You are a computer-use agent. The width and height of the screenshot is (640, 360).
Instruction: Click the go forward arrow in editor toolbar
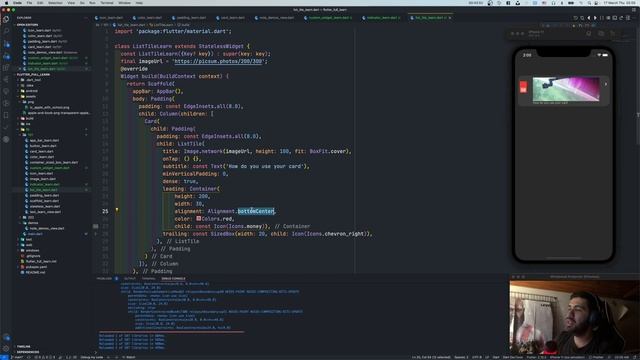595,18
